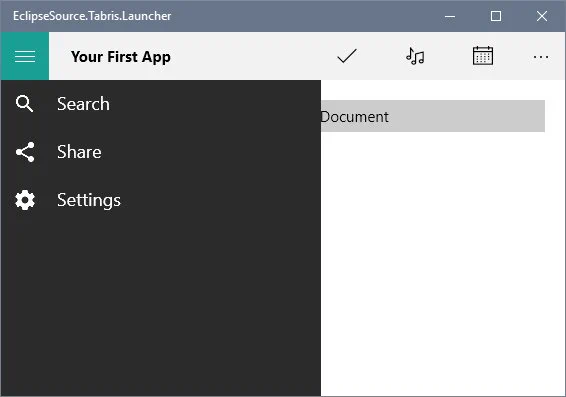Maximize the launcher window
This screenshot has width=566, height=397.
click(x=496, y=16)
